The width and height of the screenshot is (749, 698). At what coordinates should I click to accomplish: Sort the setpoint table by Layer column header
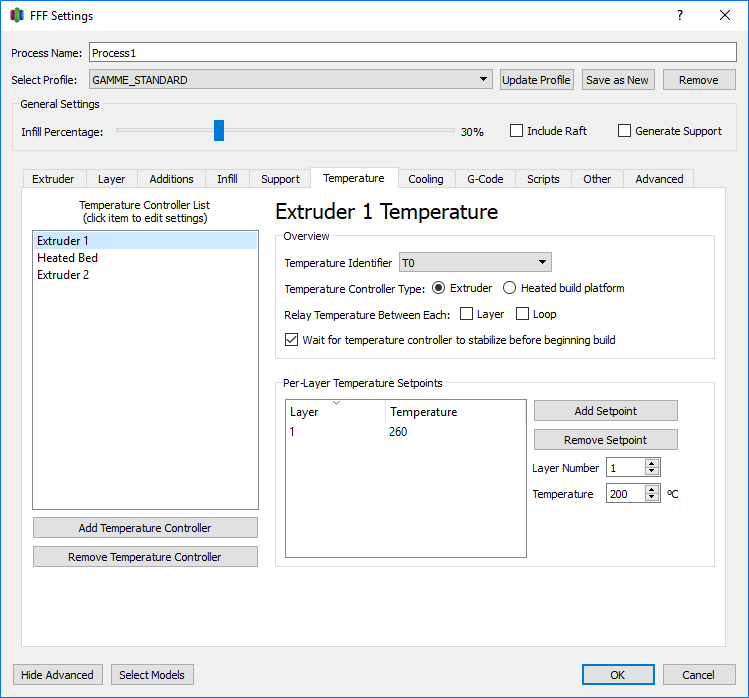tap(335, 412)
